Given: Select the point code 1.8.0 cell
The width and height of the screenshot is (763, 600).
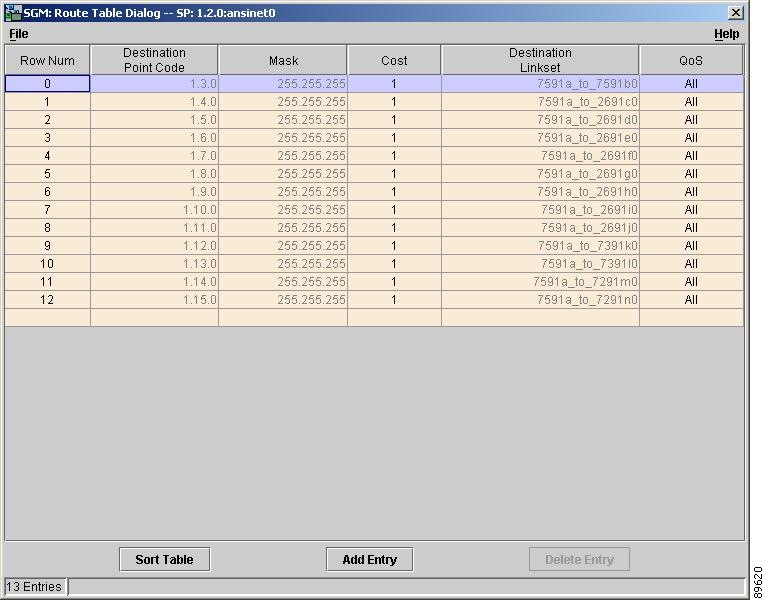Looking at the screenshot, I should [154, 174].
